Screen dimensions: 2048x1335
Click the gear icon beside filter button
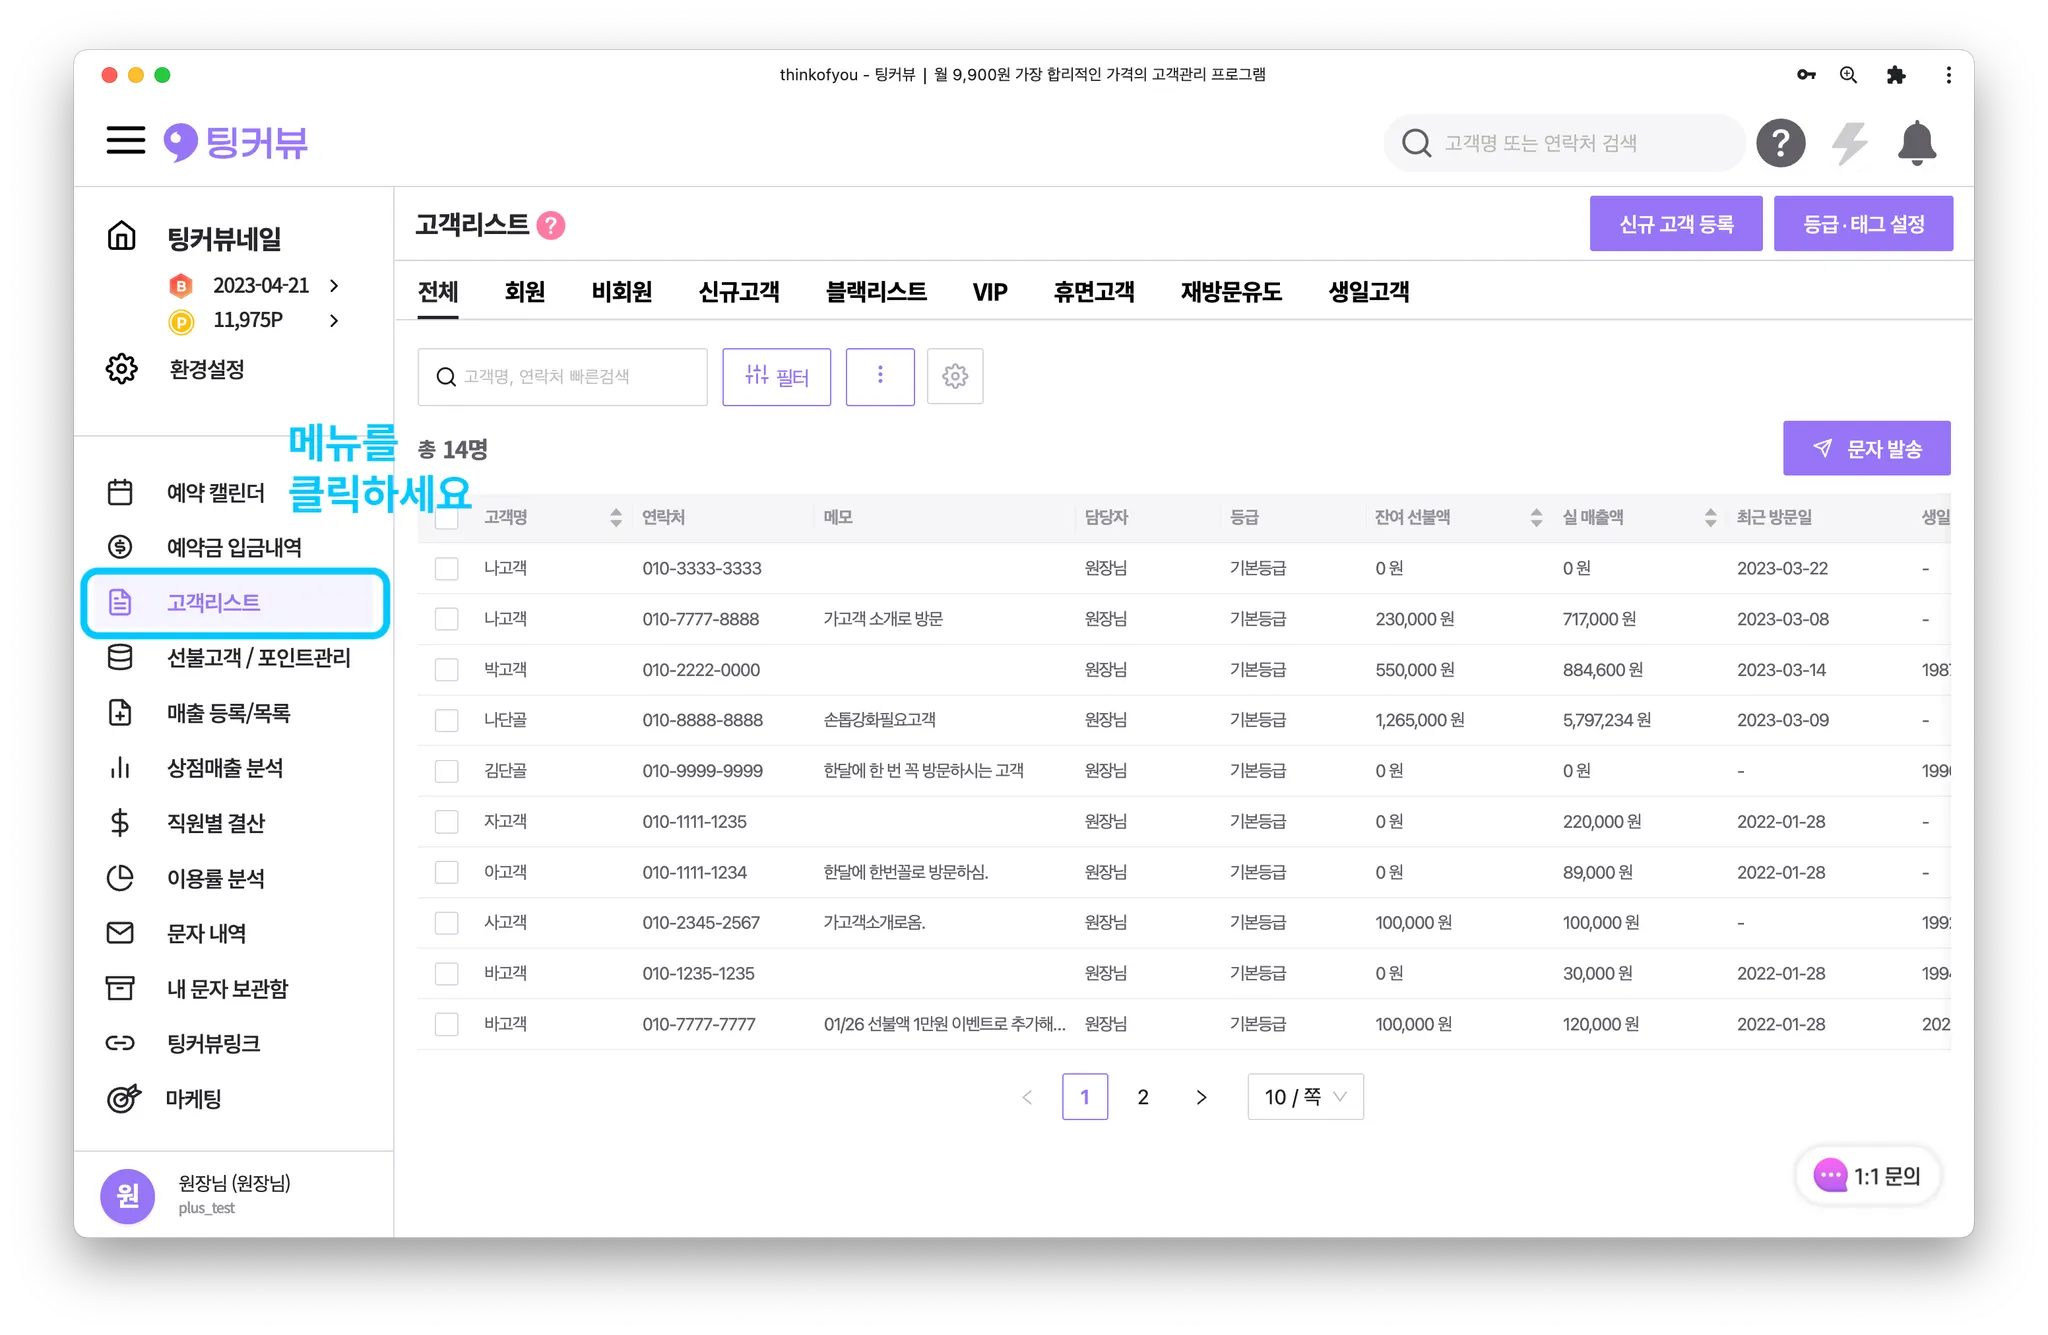pos(955,377)
